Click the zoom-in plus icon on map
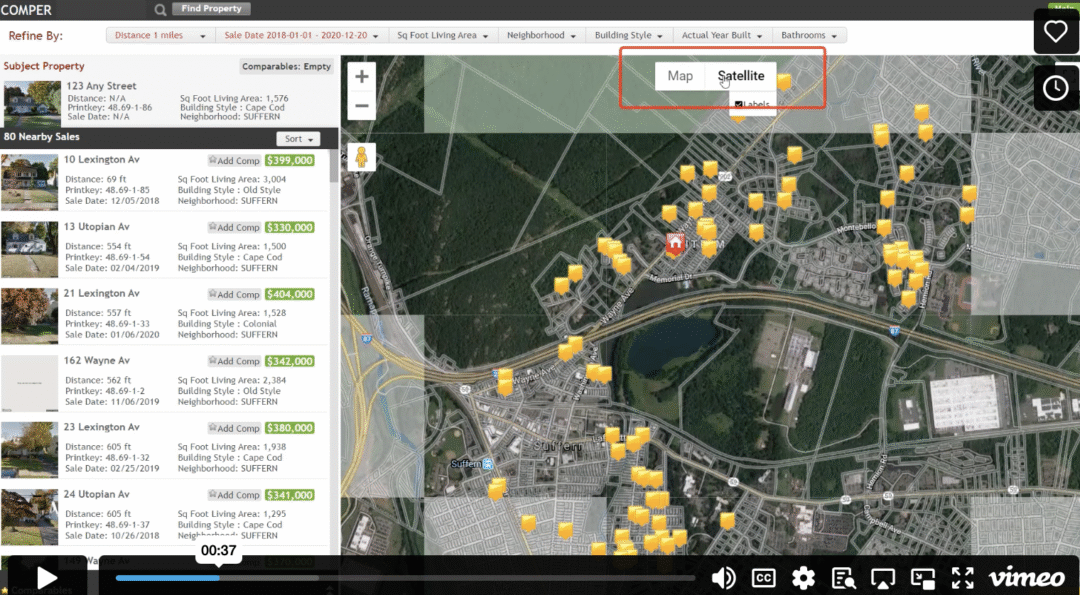The height and width of the screenshot is (595, 1080). [361, 76]
